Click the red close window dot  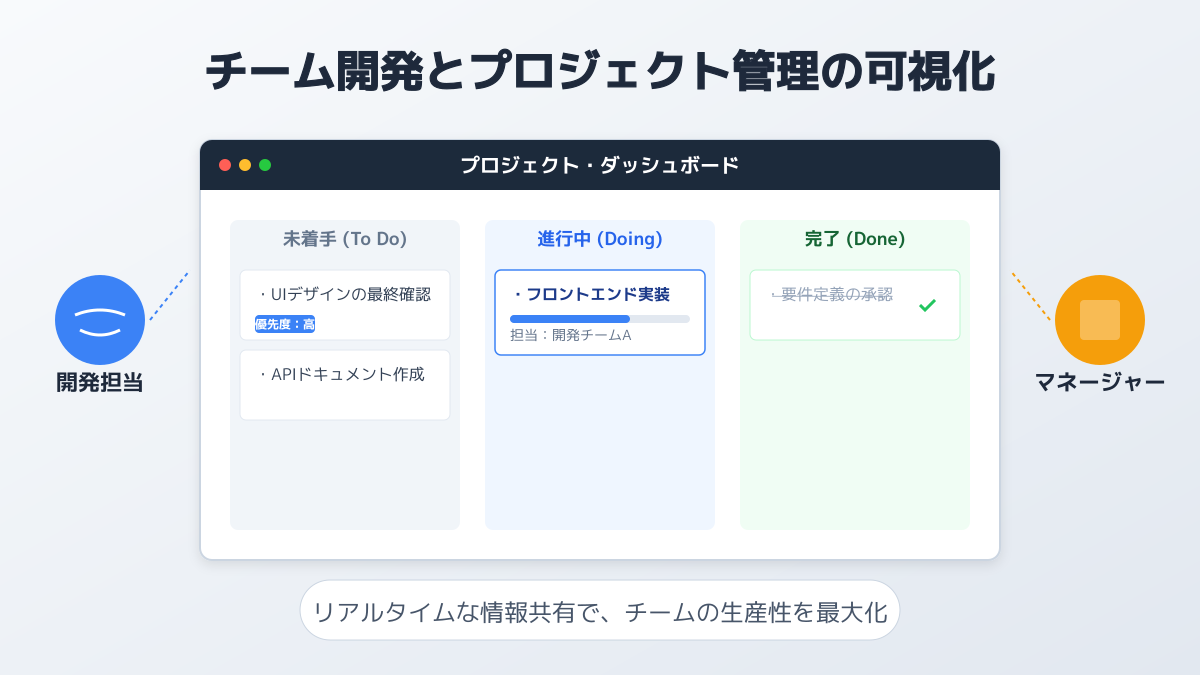(x=225, y=165)
